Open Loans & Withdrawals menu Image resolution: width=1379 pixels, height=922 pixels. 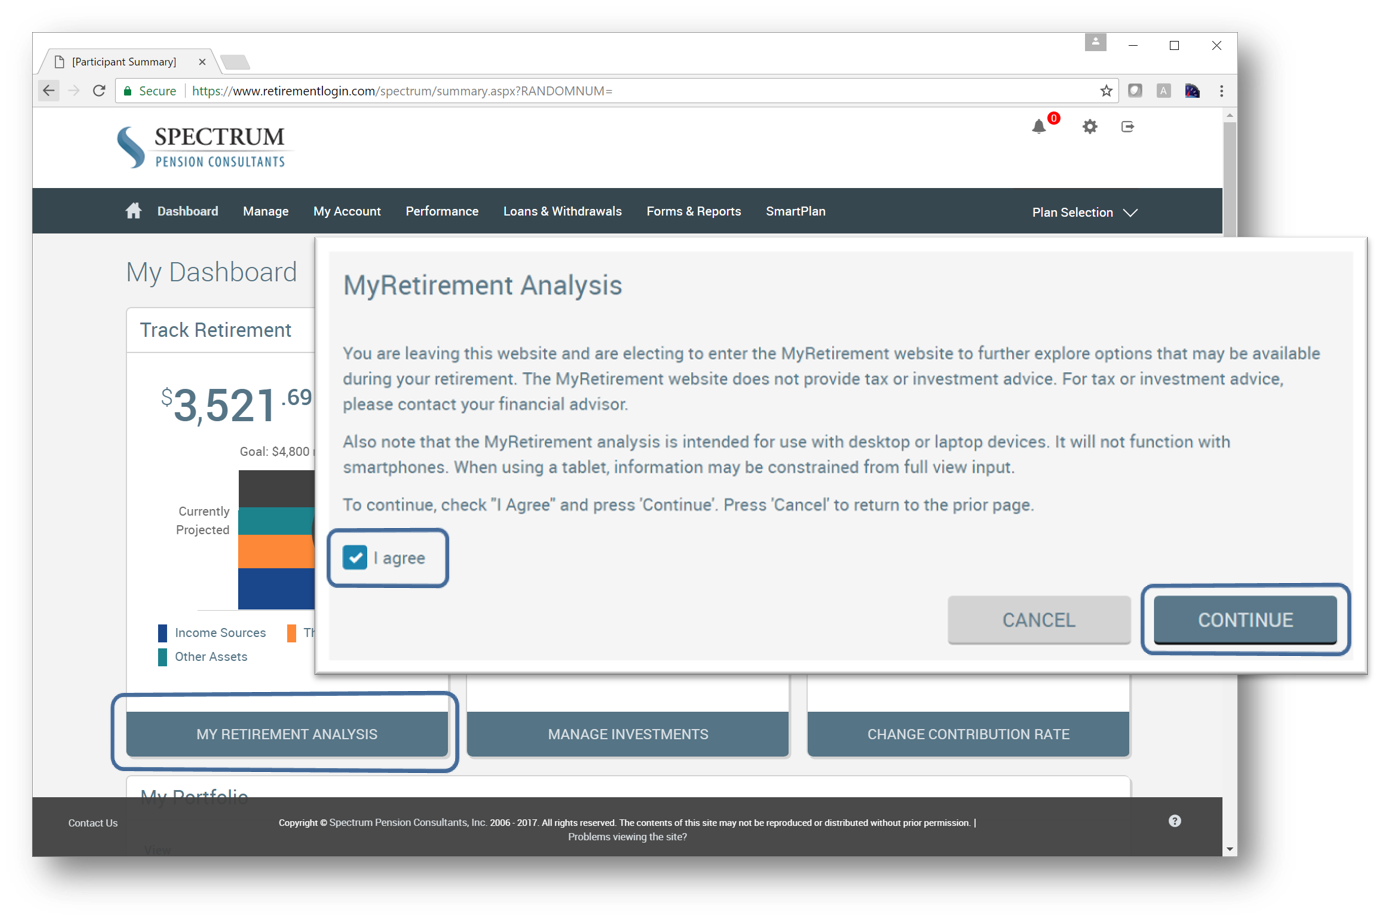click(562, 211)
